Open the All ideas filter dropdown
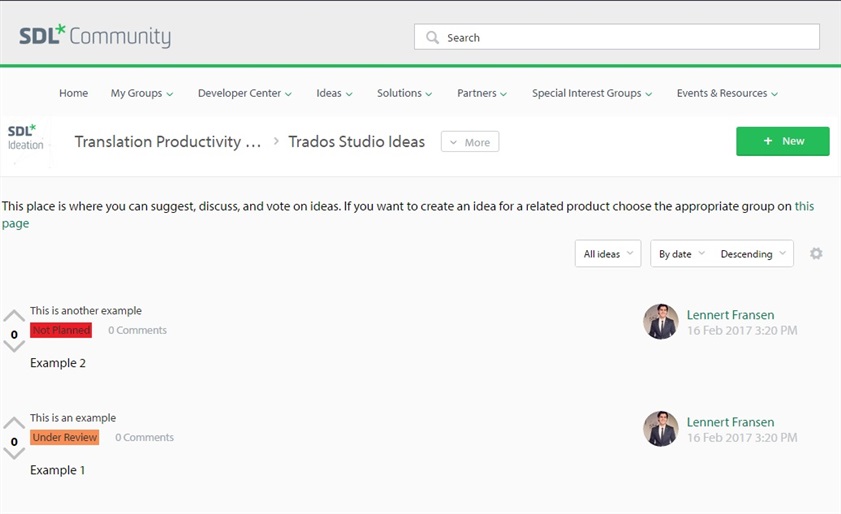Image resolution: width=841 pixels, height=514 pixels. coord(608,253)
